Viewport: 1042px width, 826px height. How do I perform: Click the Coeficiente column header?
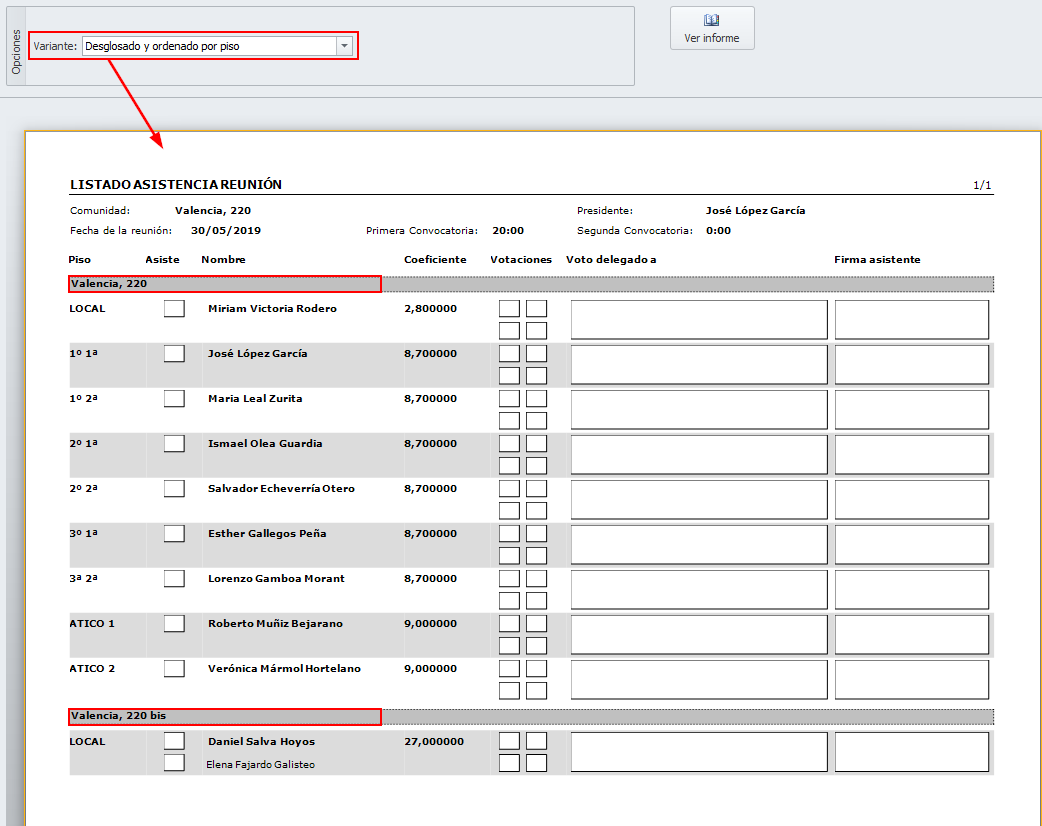pos(435,260)
